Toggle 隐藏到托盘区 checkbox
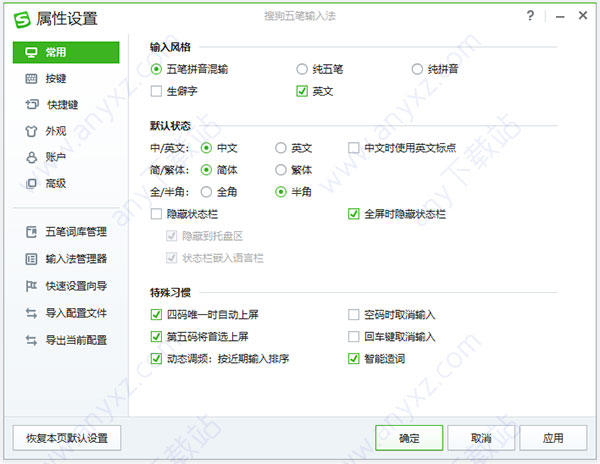Screen dimensions: 600x464 tap(171, 236)
